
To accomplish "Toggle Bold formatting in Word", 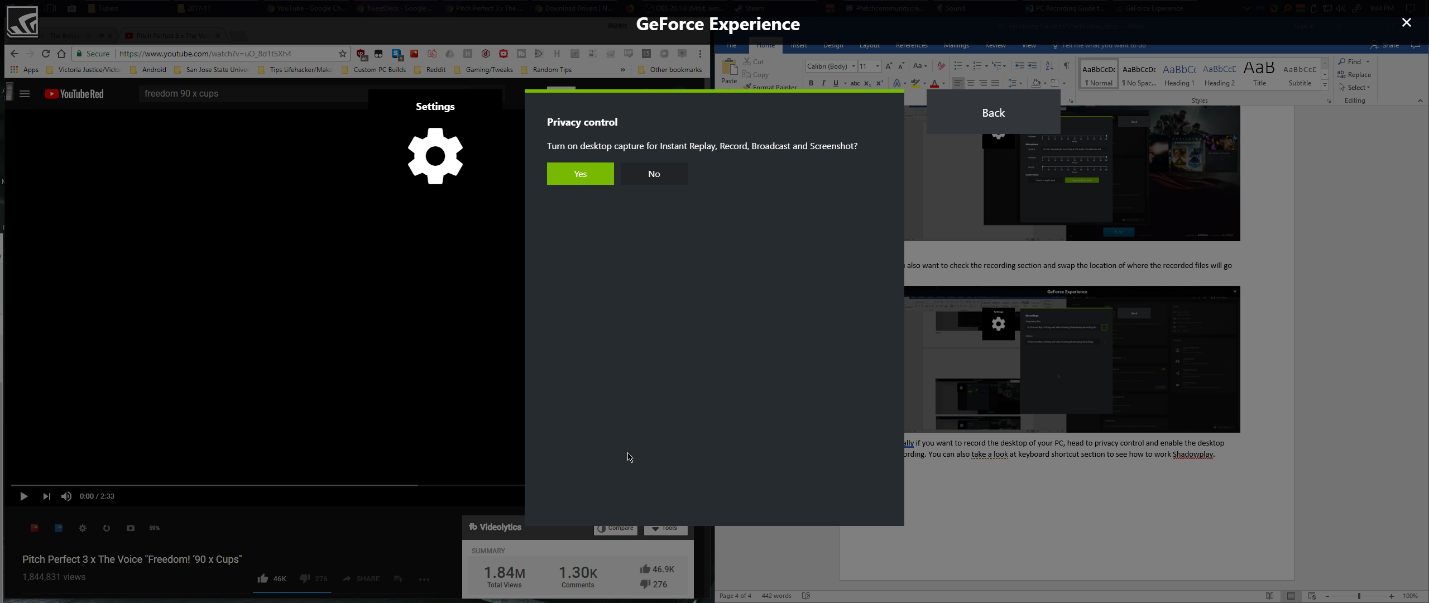I will (x=811, y=83).
